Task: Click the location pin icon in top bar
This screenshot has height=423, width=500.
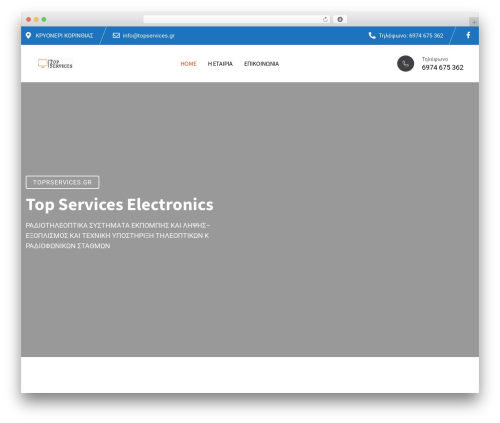Action: pyautogui.click(x=28, y=35)
